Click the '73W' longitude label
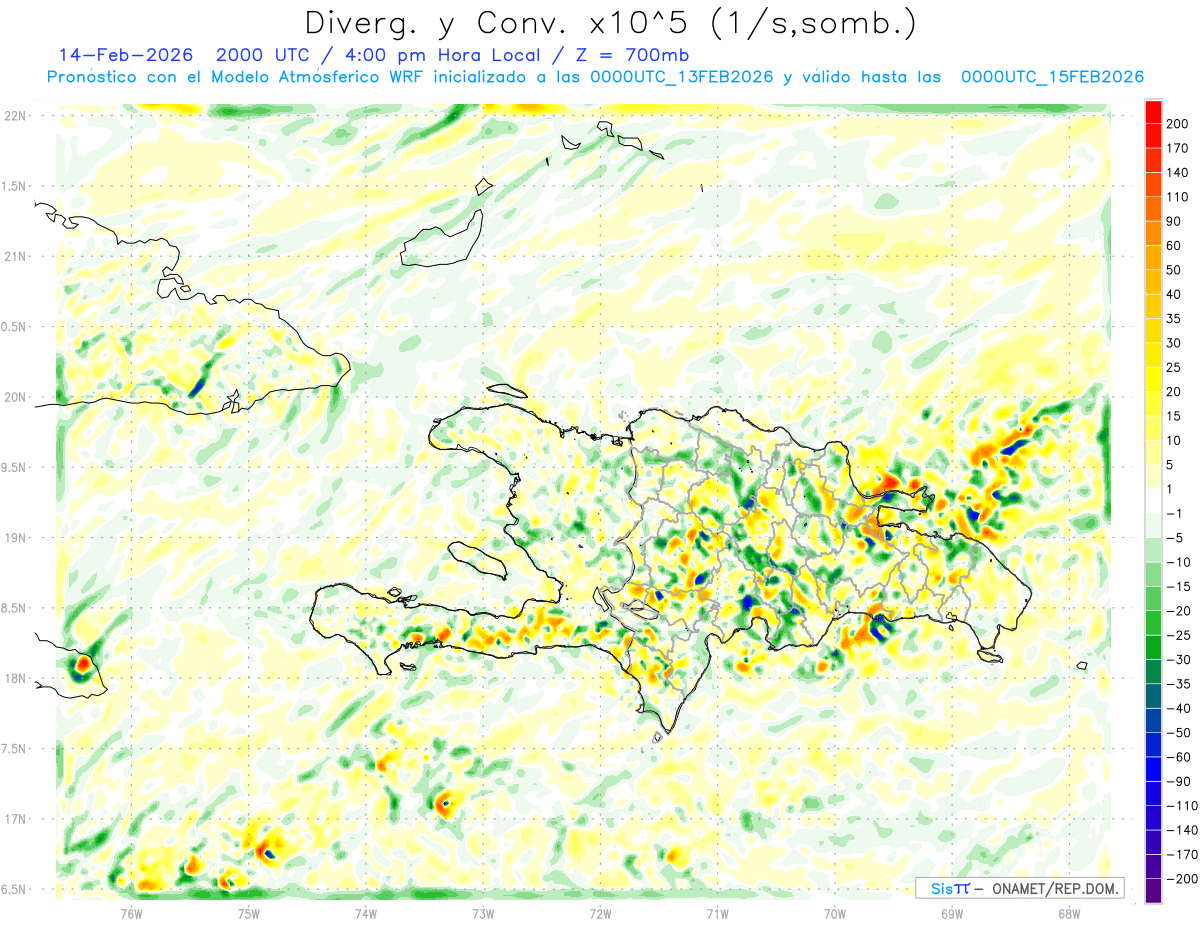 click(483, 913)
